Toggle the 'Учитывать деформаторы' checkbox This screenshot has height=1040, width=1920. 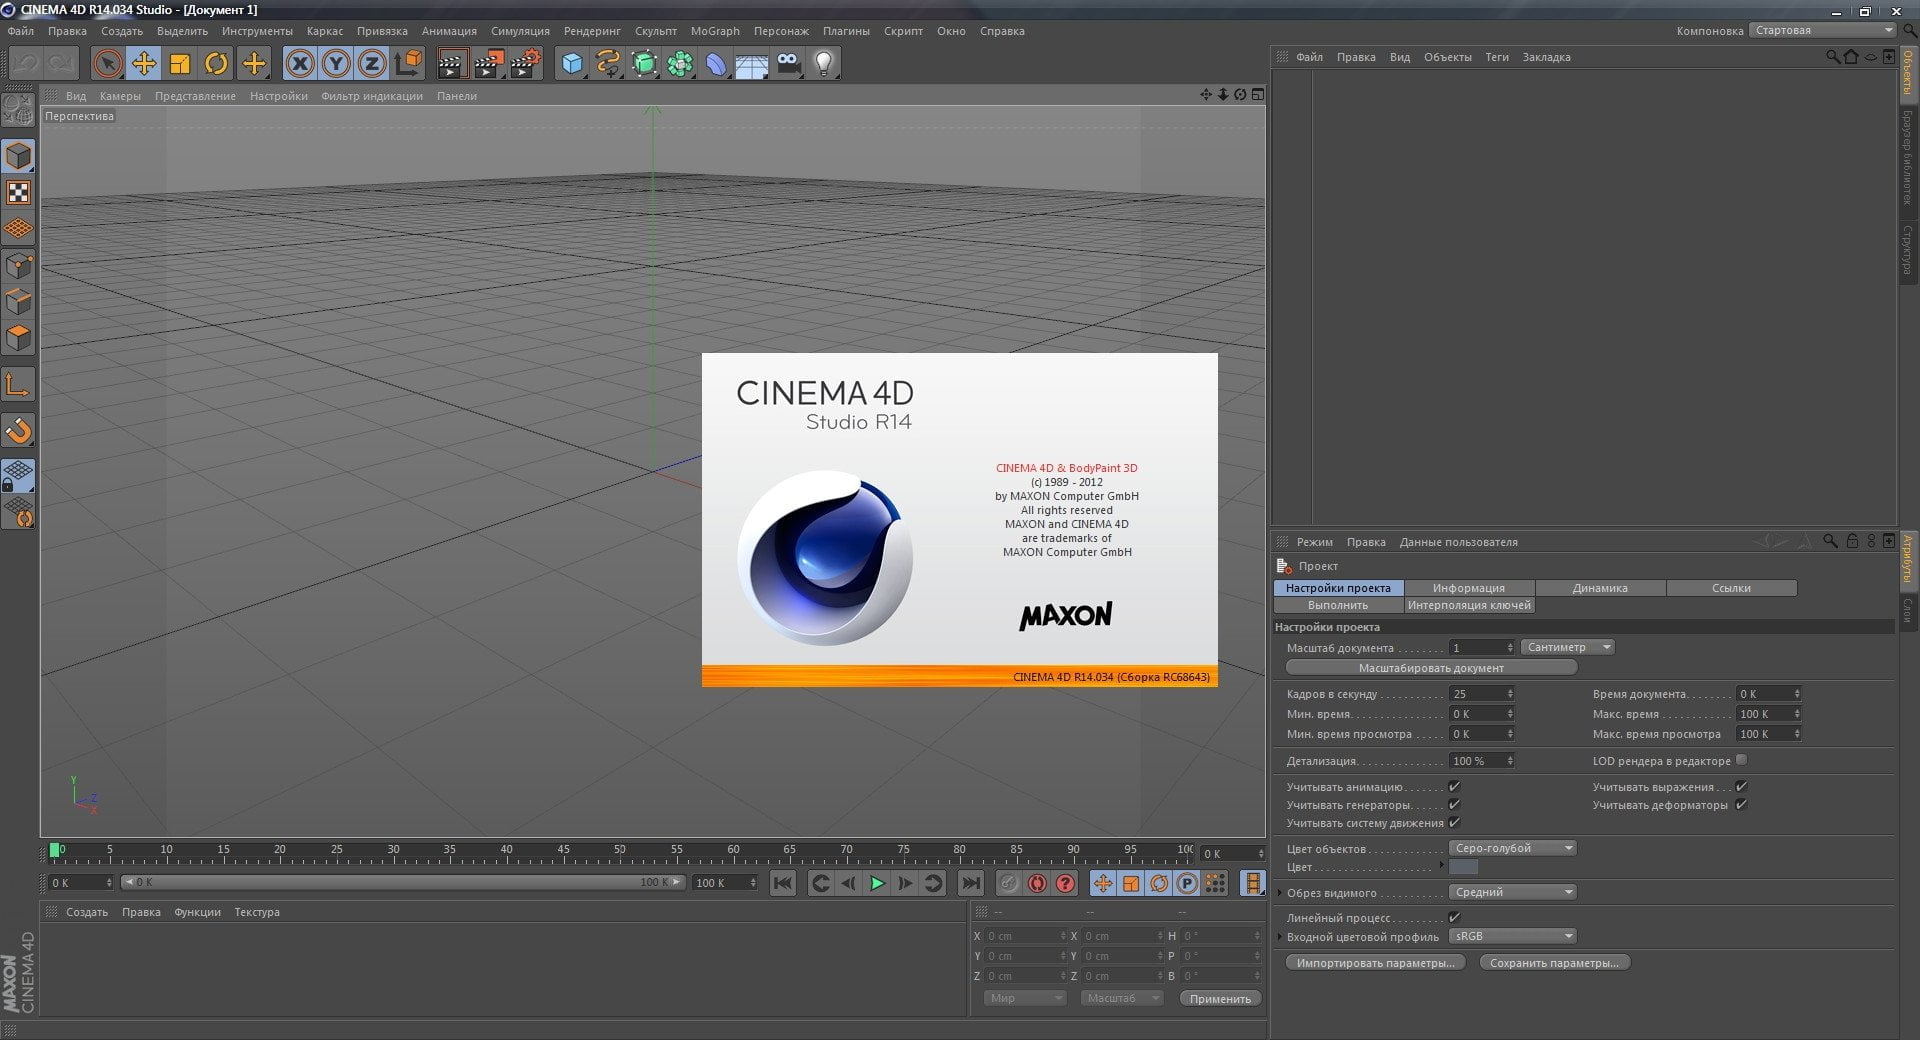pyautogui.click(x=1741, y=805)
